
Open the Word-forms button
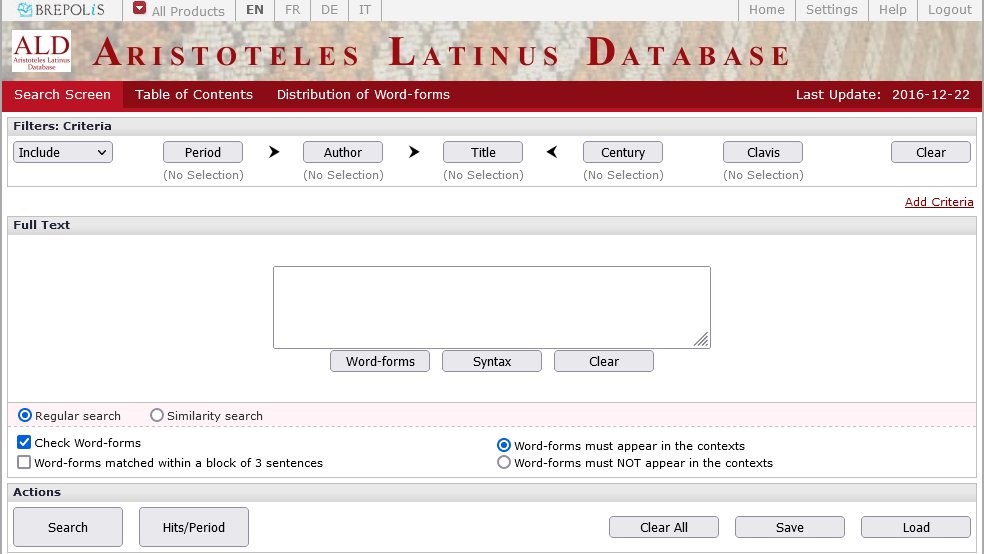point(380,361)
